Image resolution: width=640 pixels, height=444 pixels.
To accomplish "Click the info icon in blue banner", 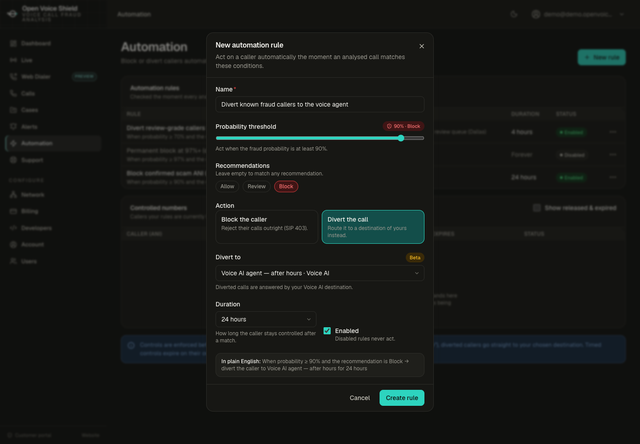I will coord(131,346).
